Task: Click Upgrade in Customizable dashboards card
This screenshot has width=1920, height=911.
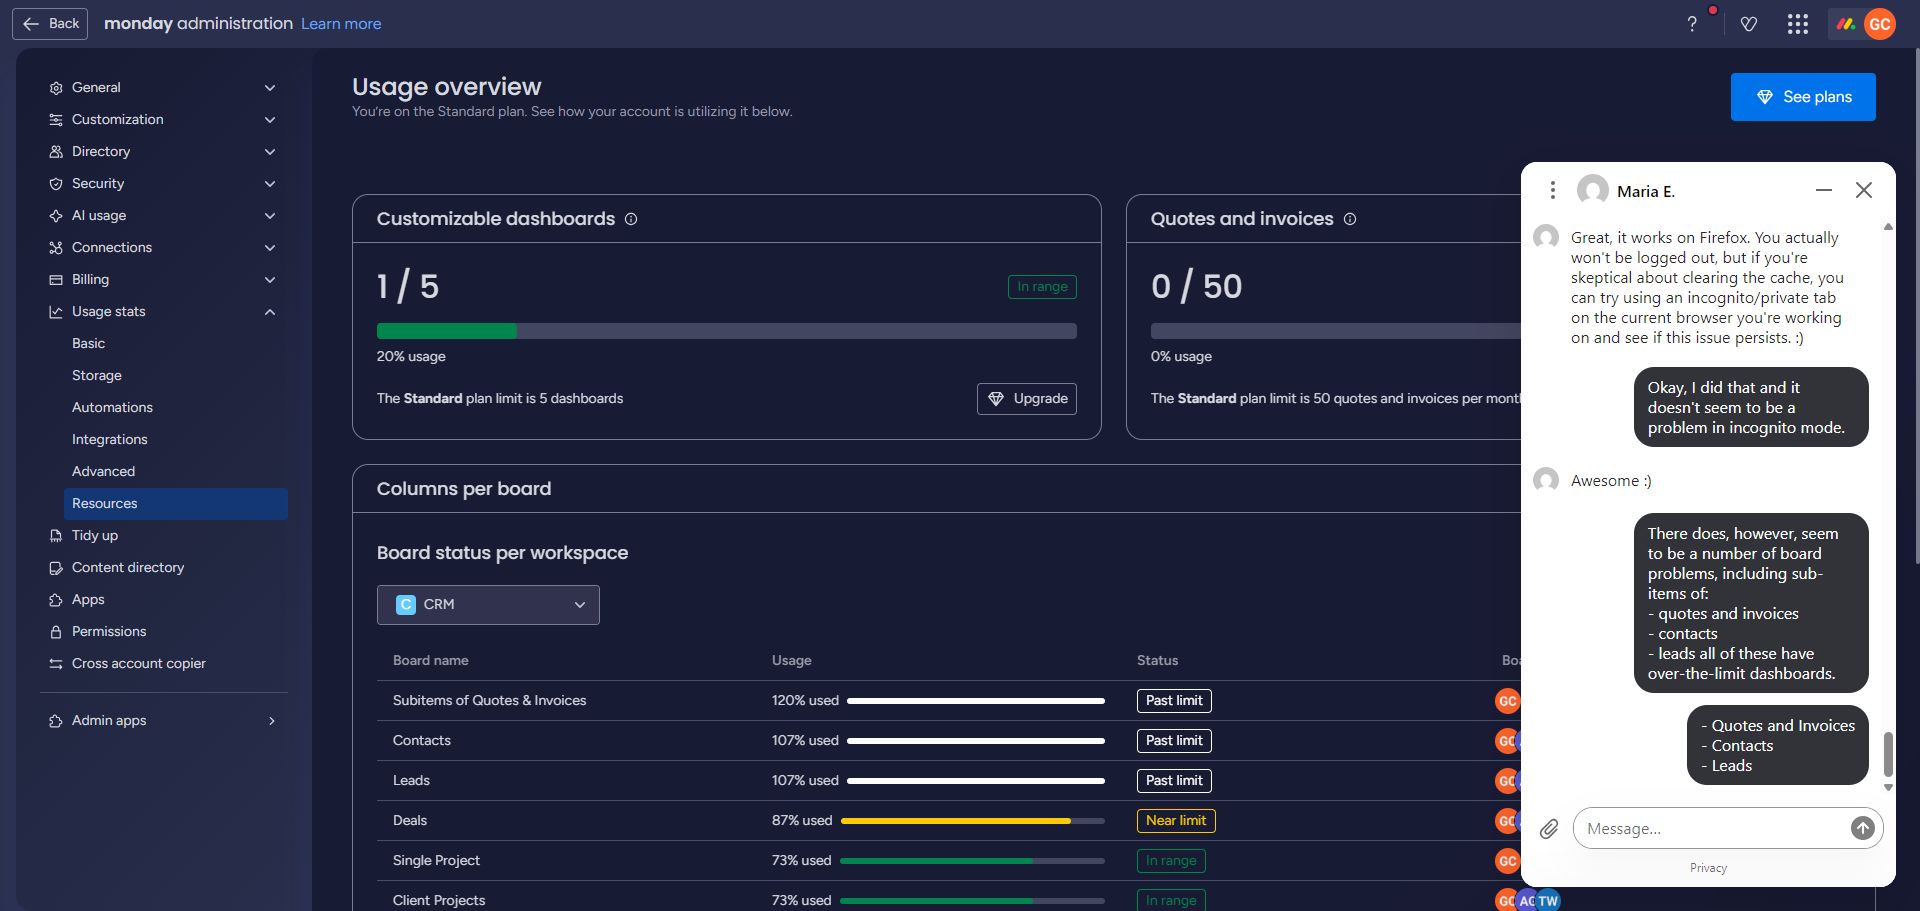Action: (1027, 399)
